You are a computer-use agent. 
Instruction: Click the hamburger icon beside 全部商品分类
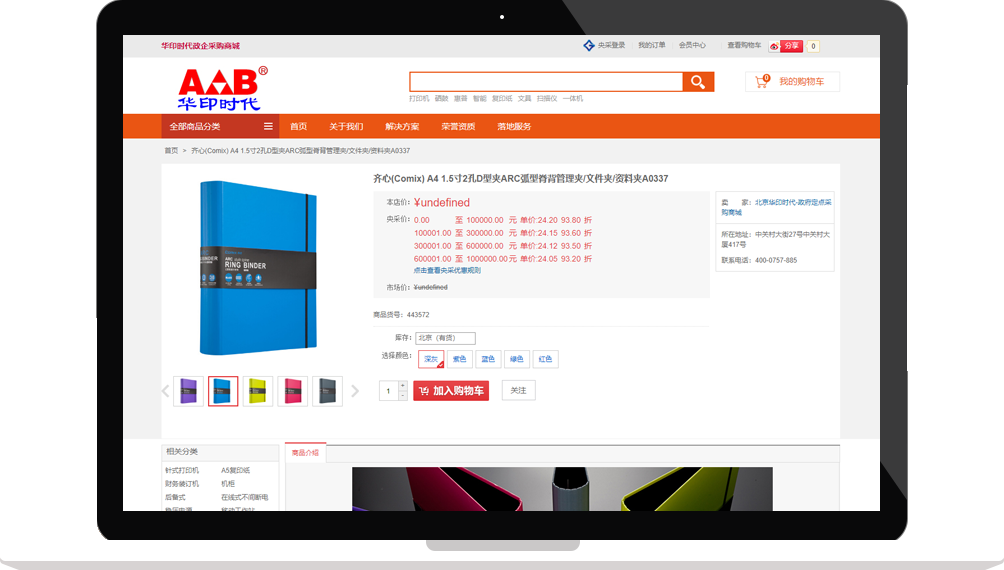pyautogui.click(x=268, y=127)
